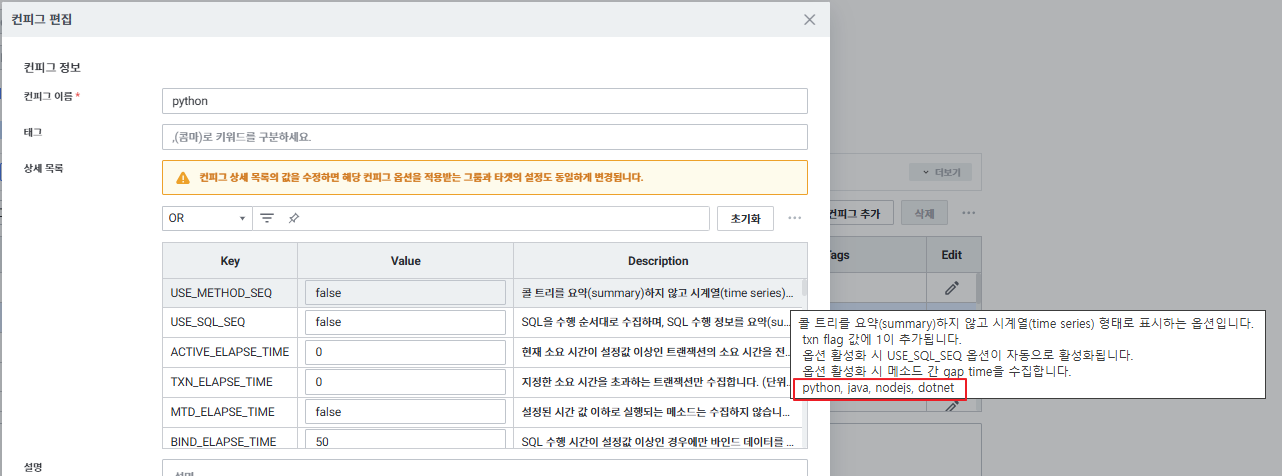Click the pin icon in filter bar
The width and height of the screenshot is (1282, 476).
(294, 218)
